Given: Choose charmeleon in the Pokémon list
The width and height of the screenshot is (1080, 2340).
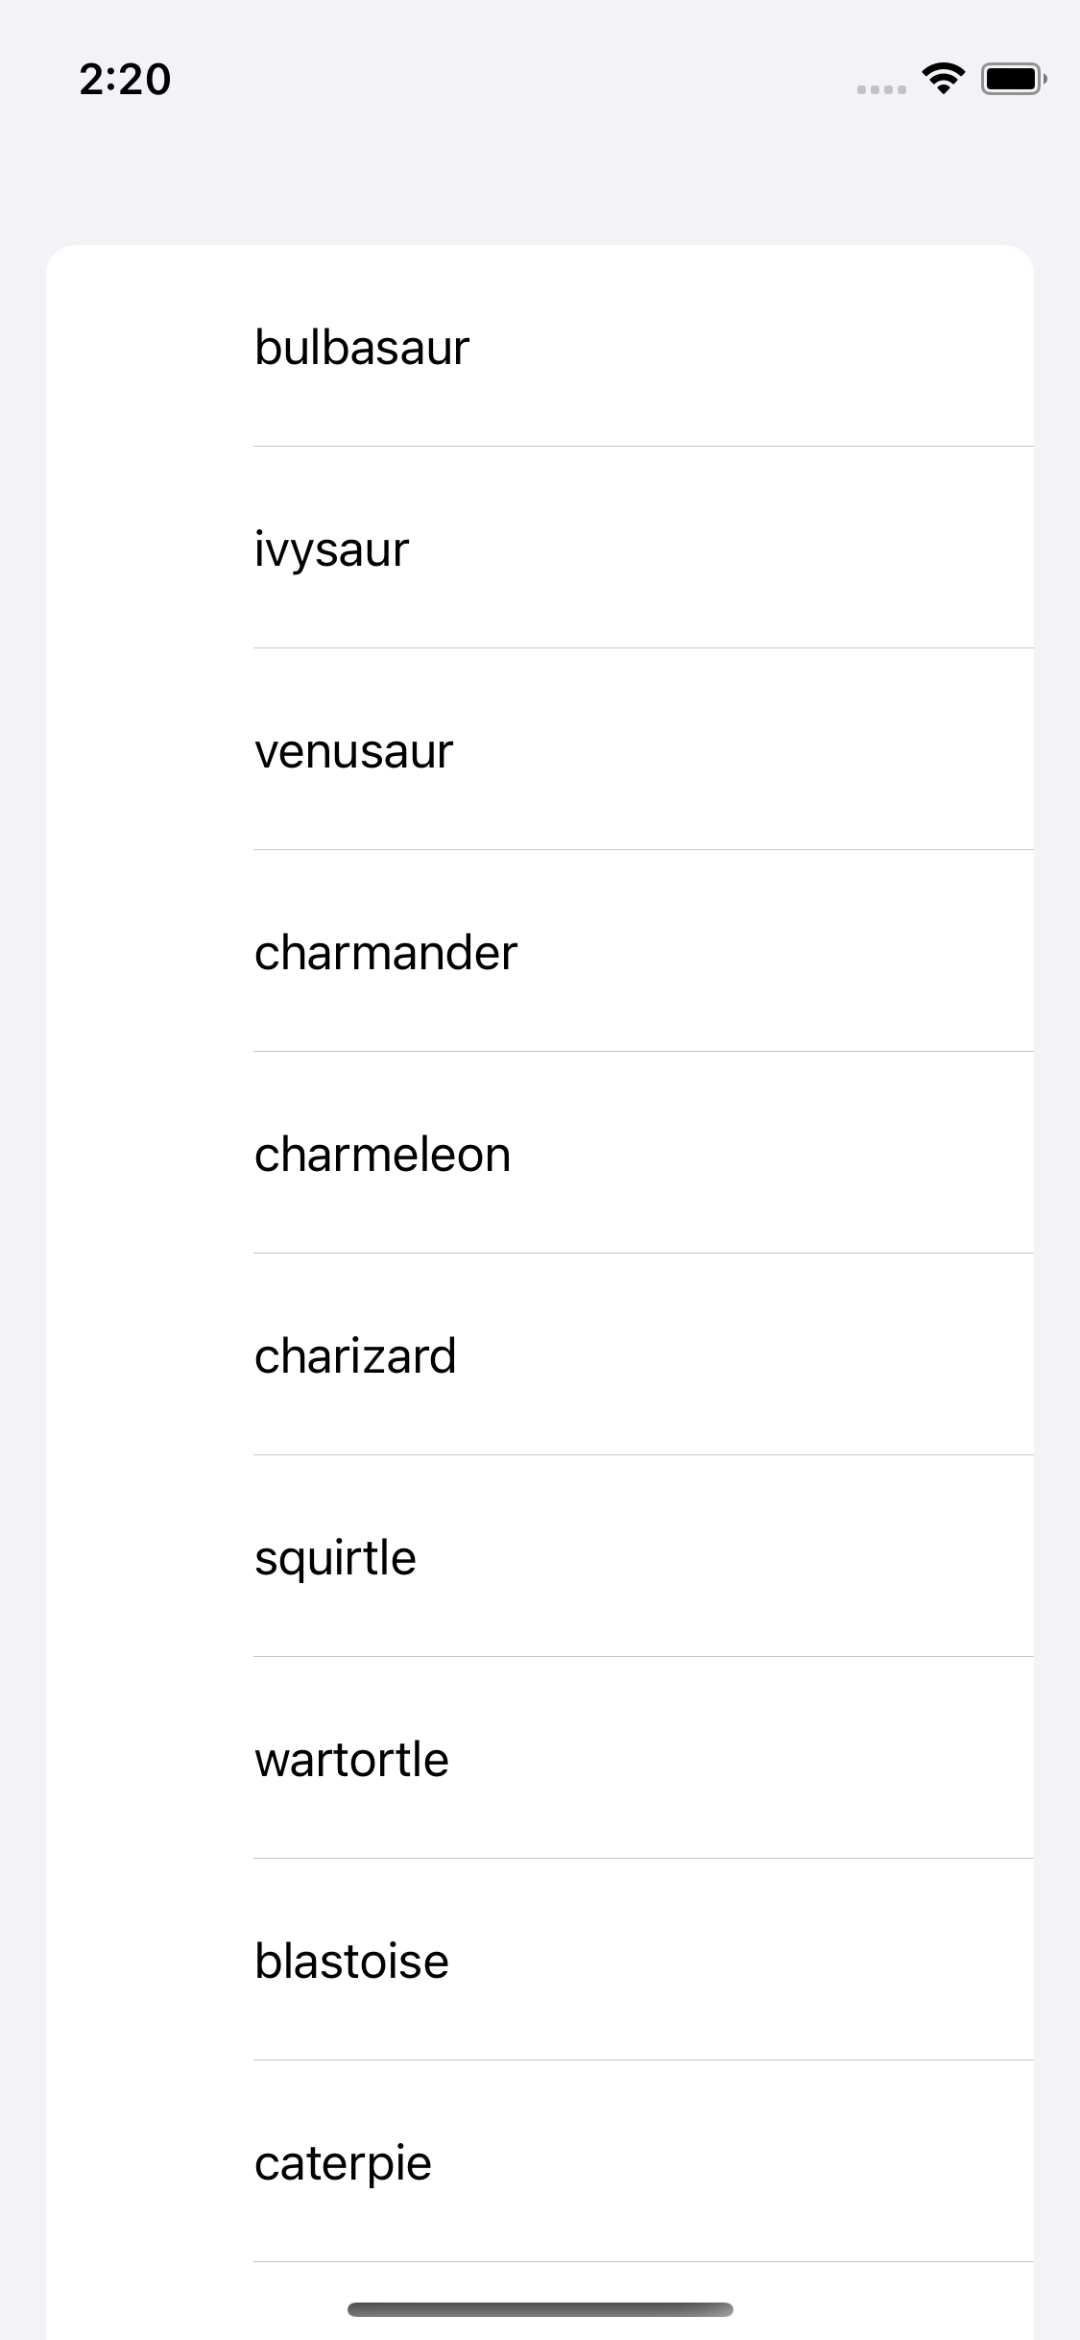Looking at the screenshot, I should tap(383, 1154).
